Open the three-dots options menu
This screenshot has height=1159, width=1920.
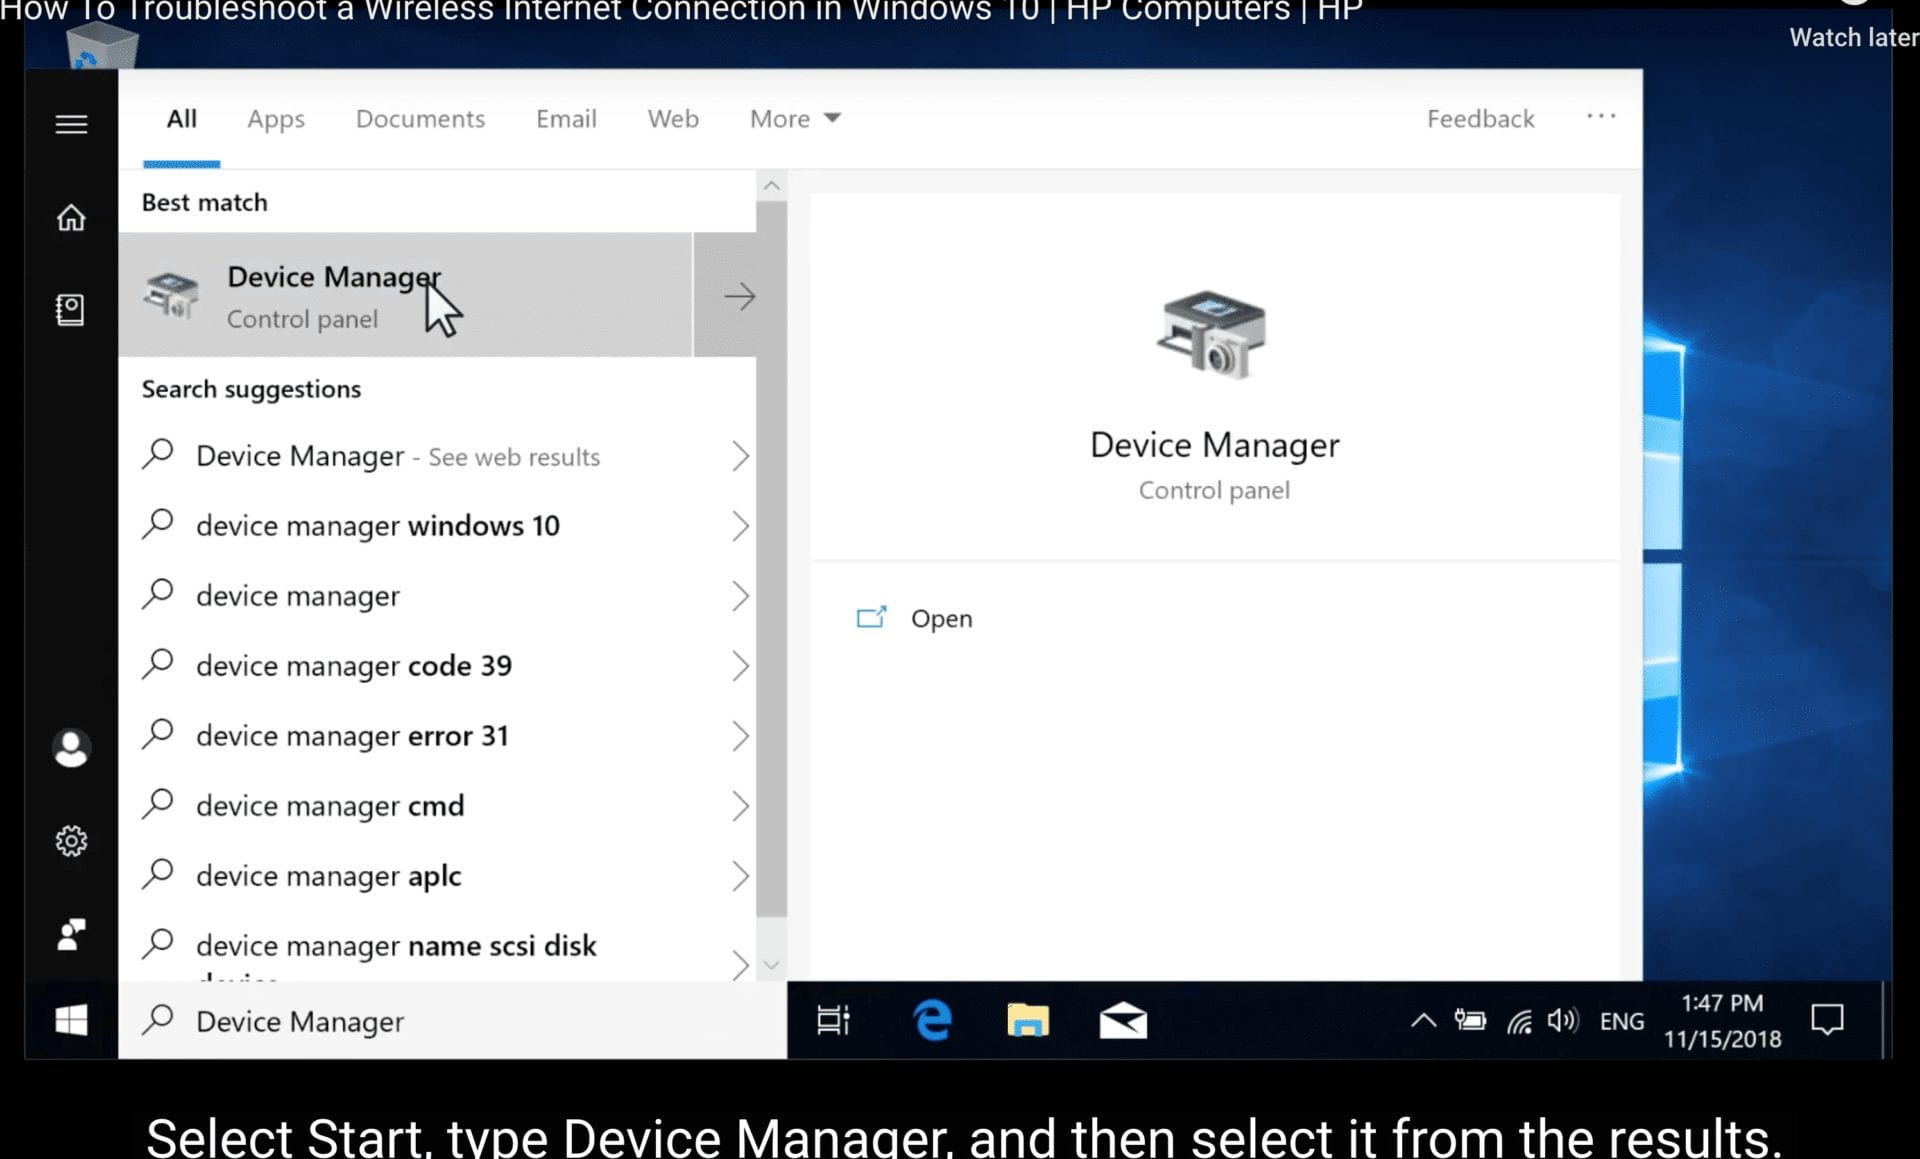[1601, 117]
